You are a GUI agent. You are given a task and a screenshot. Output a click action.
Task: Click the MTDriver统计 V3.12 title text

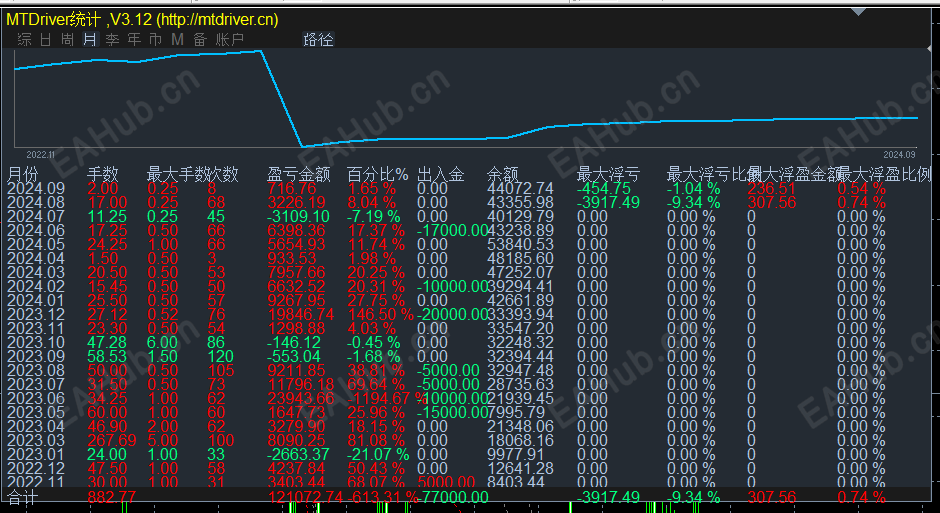click(x=142, y=20)
